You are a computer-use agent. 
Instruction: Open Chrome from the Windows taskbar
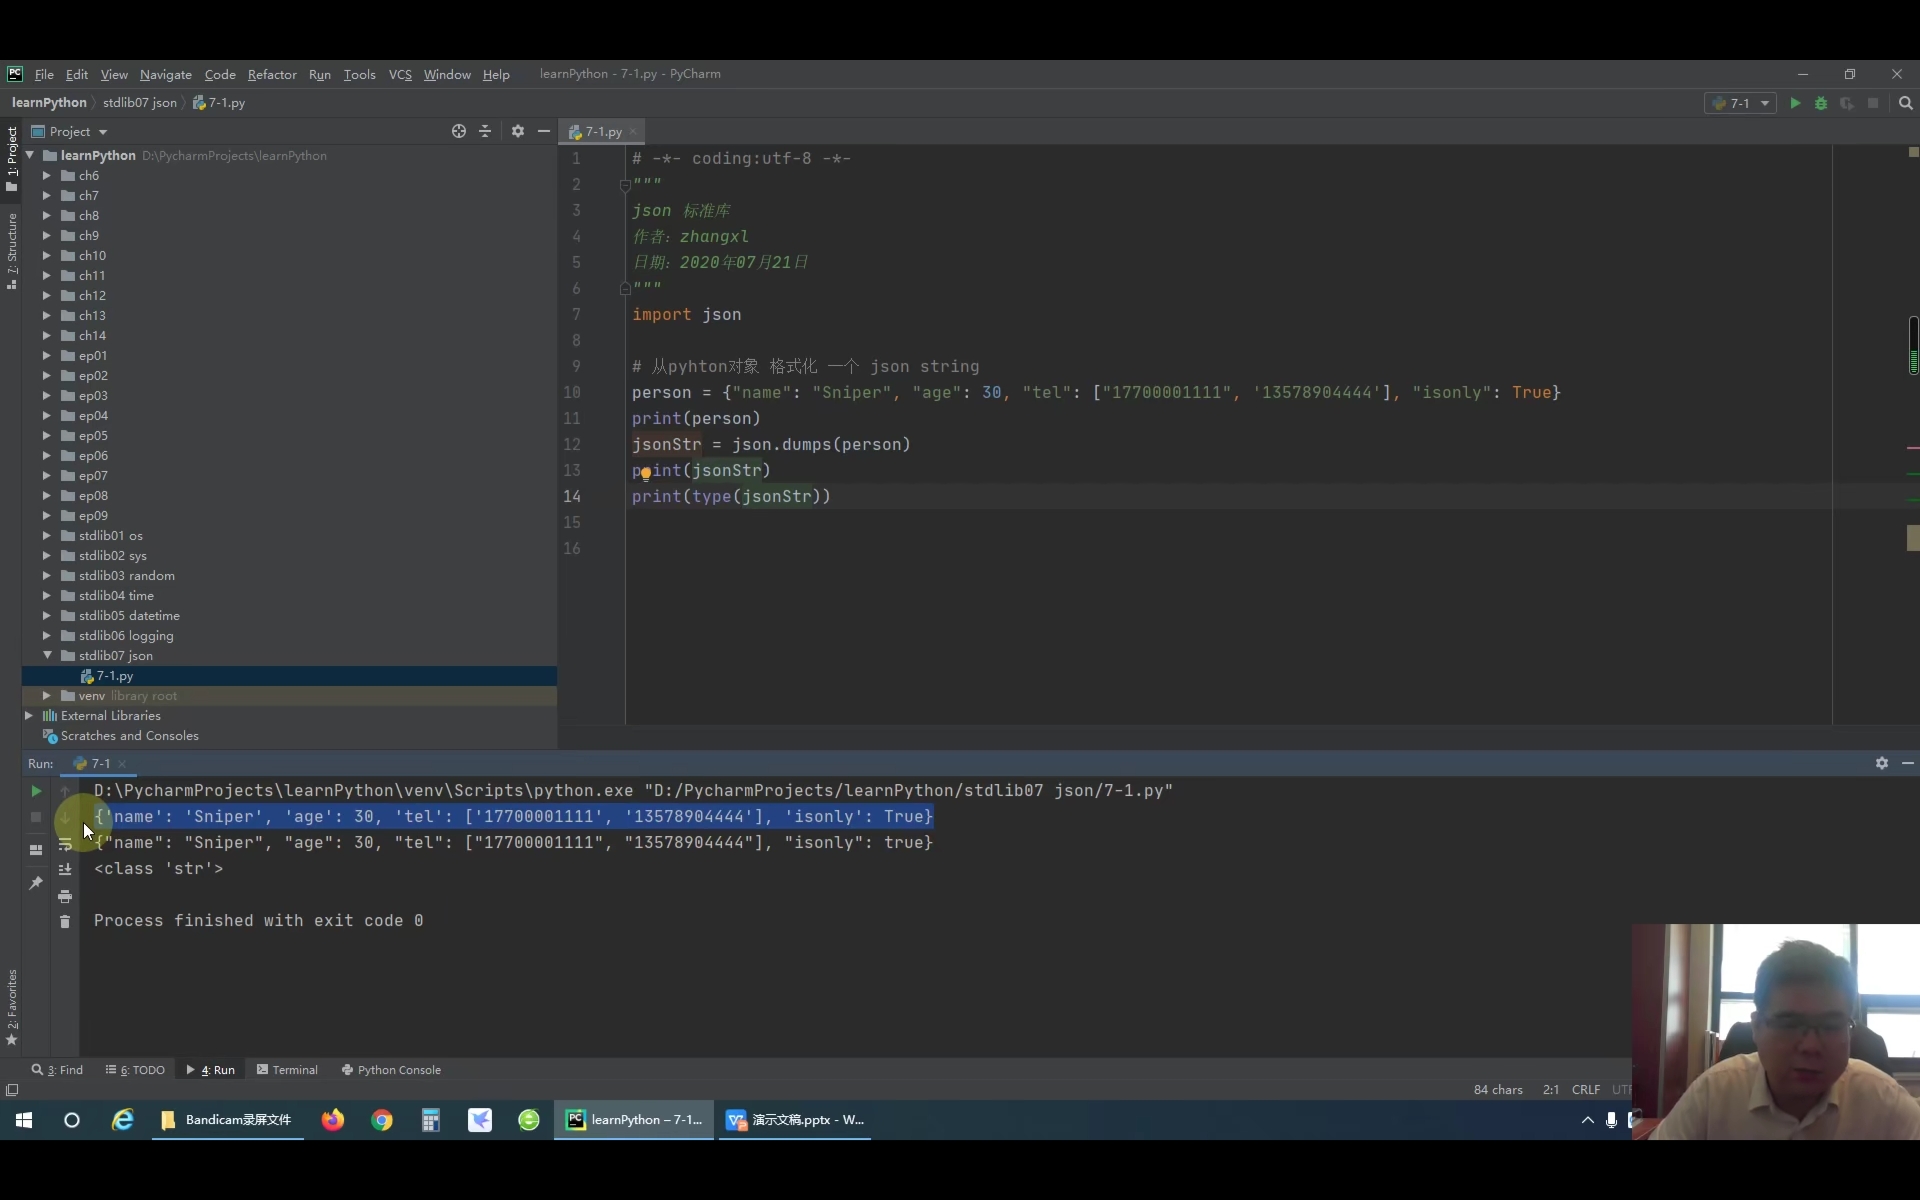click(x=382, y=1120)
